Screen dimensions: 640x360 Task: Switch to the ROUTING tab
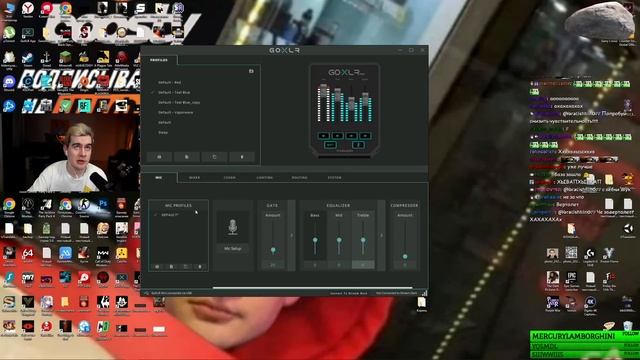[x=299, y=178]
